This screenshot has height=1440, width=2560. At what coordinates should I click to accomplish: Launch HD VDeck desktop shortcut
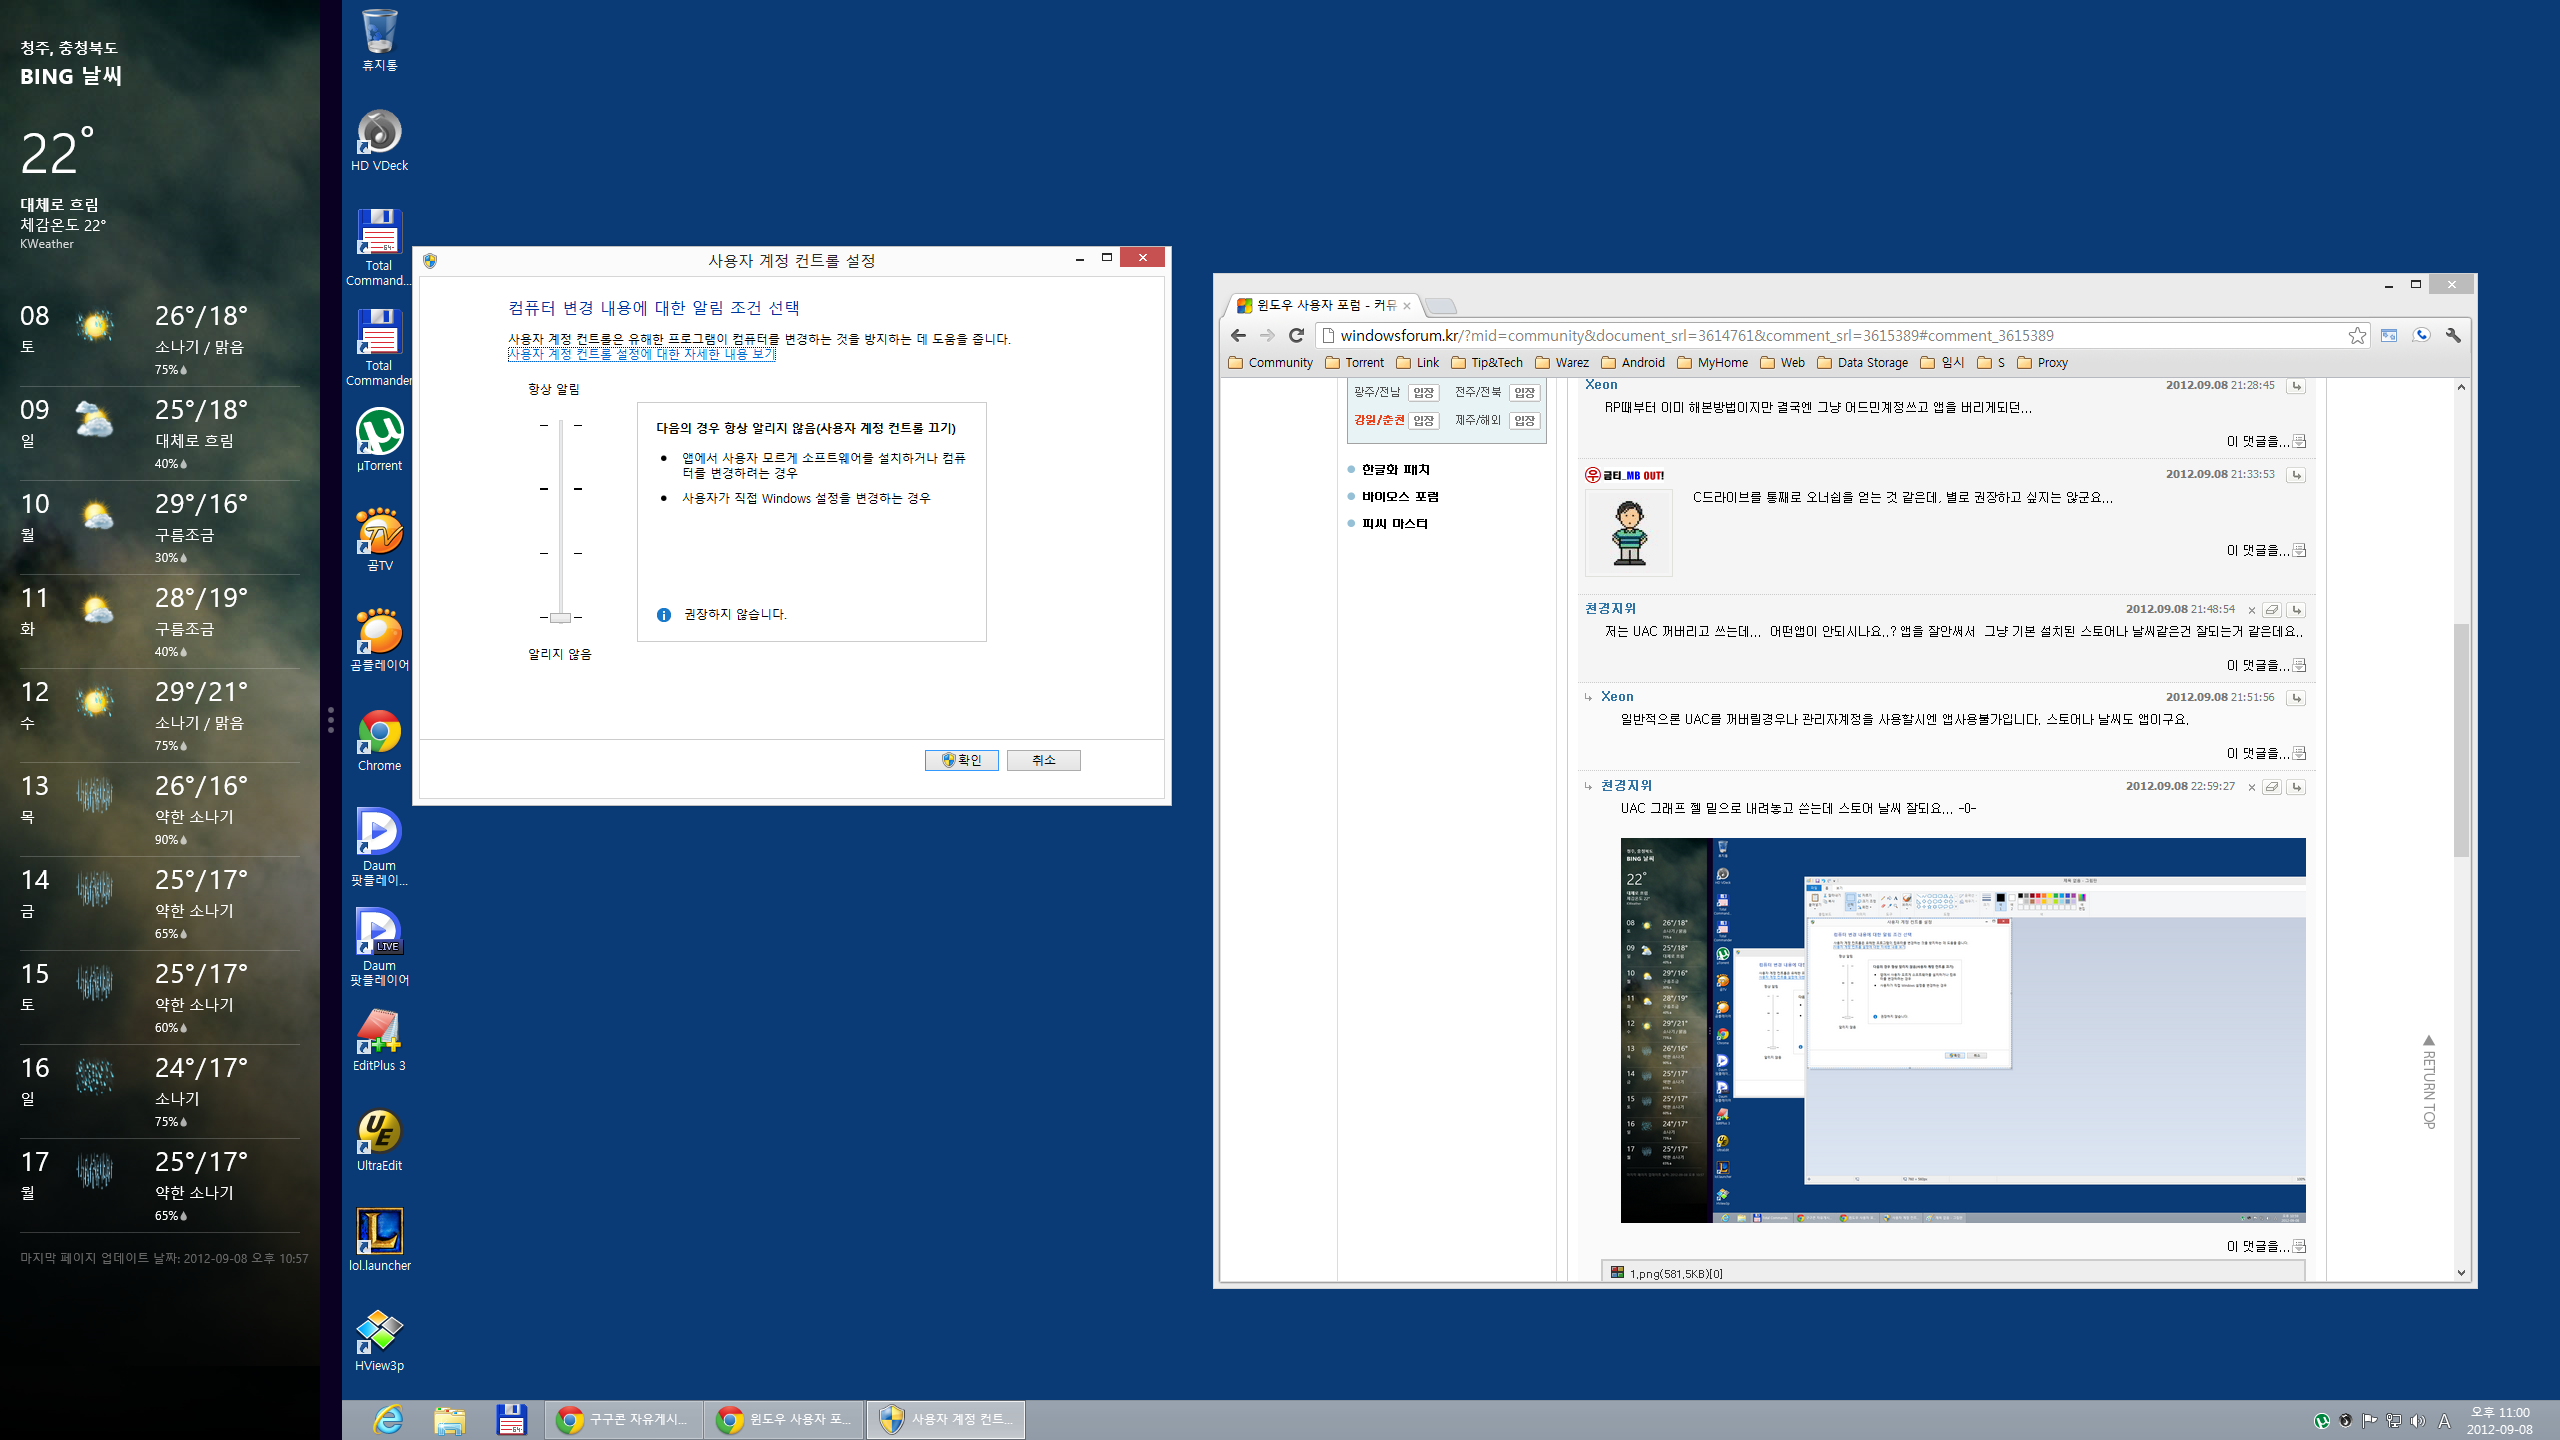tap(379, 140)
